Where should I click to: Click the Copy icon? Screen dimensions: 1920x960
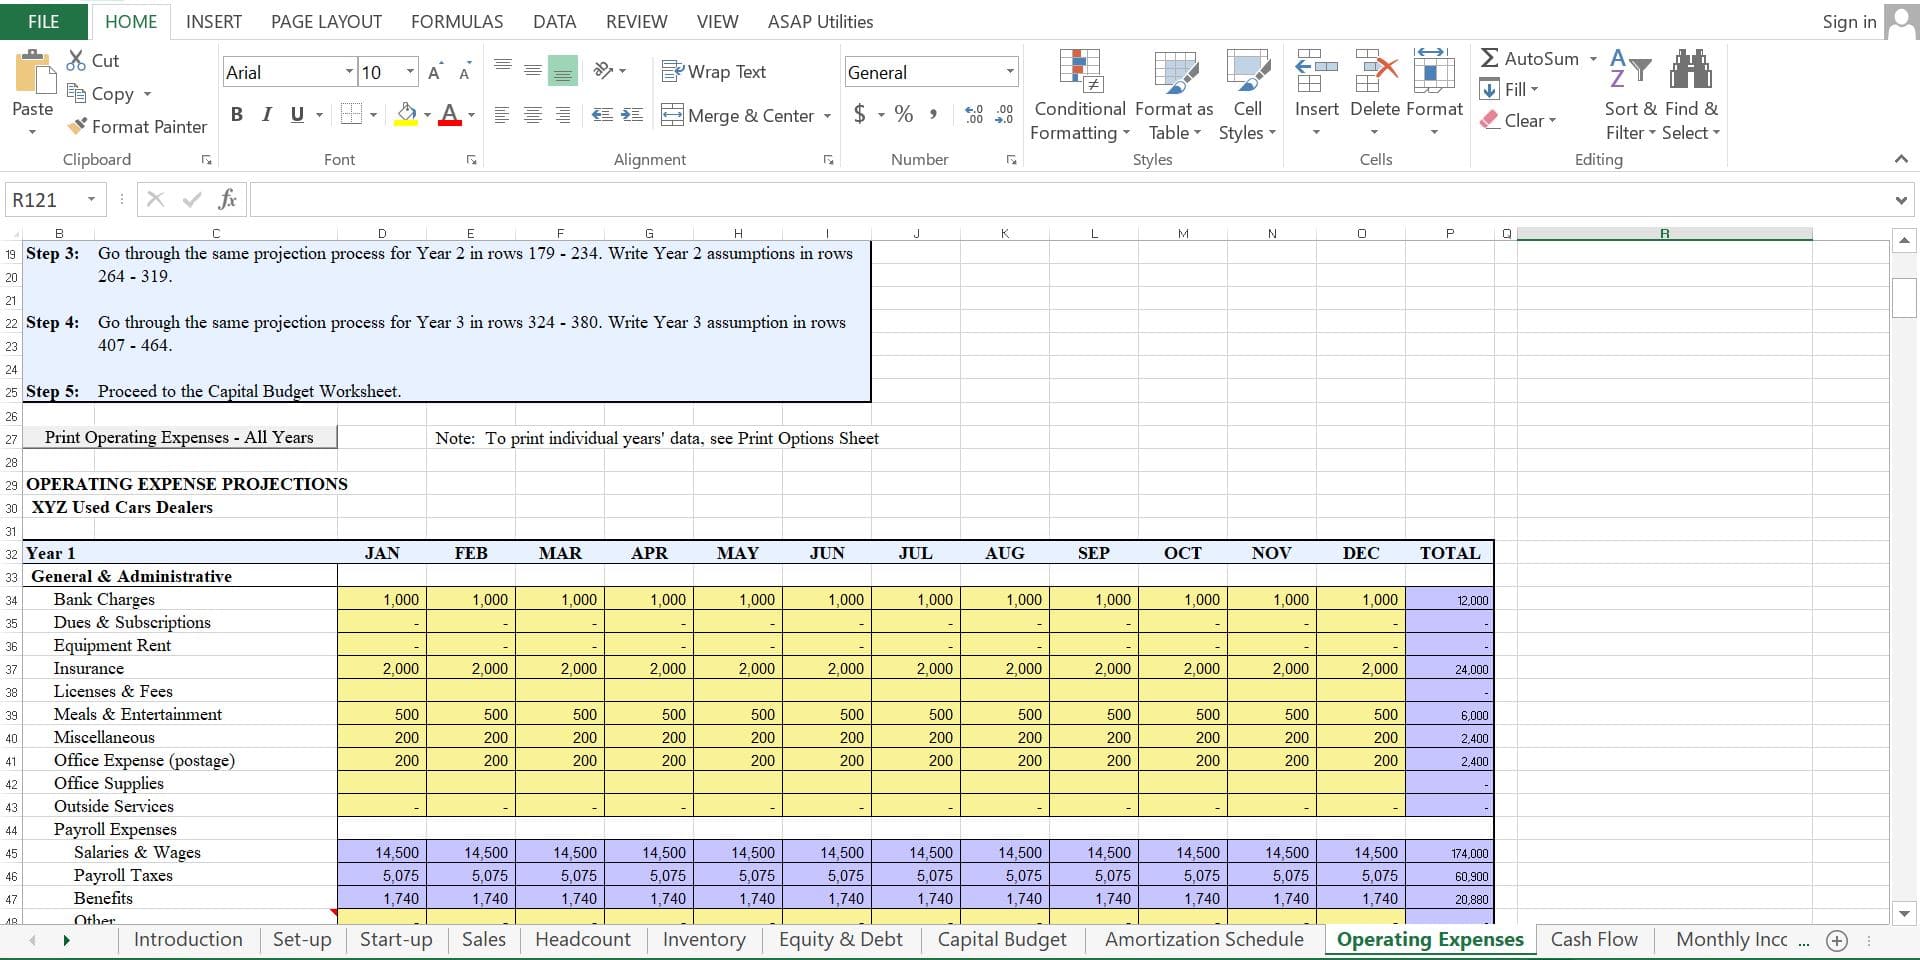tap(76, 93)
